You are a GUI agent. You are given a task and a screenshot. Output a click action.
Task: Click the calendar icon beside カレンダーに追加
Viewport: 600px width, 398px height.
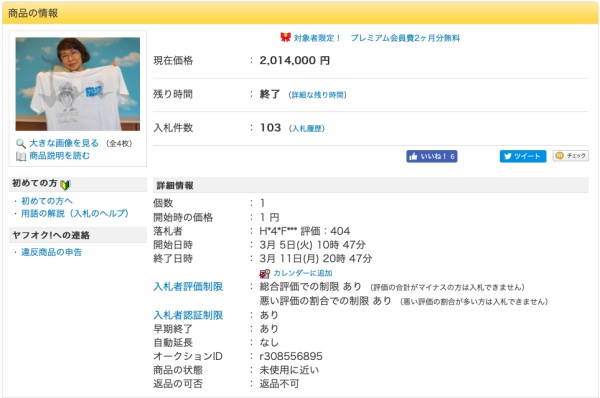[x=264, y=274]
